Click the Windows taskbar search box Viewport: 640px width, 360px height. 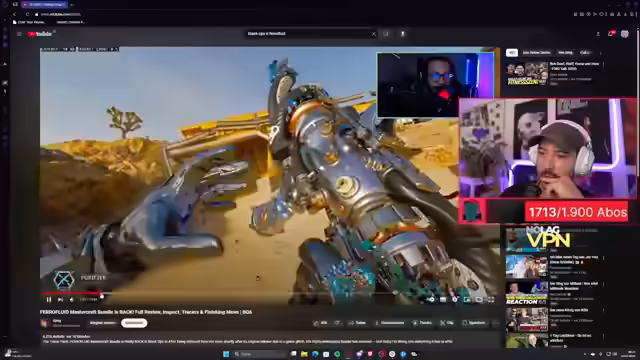point(260,354)
